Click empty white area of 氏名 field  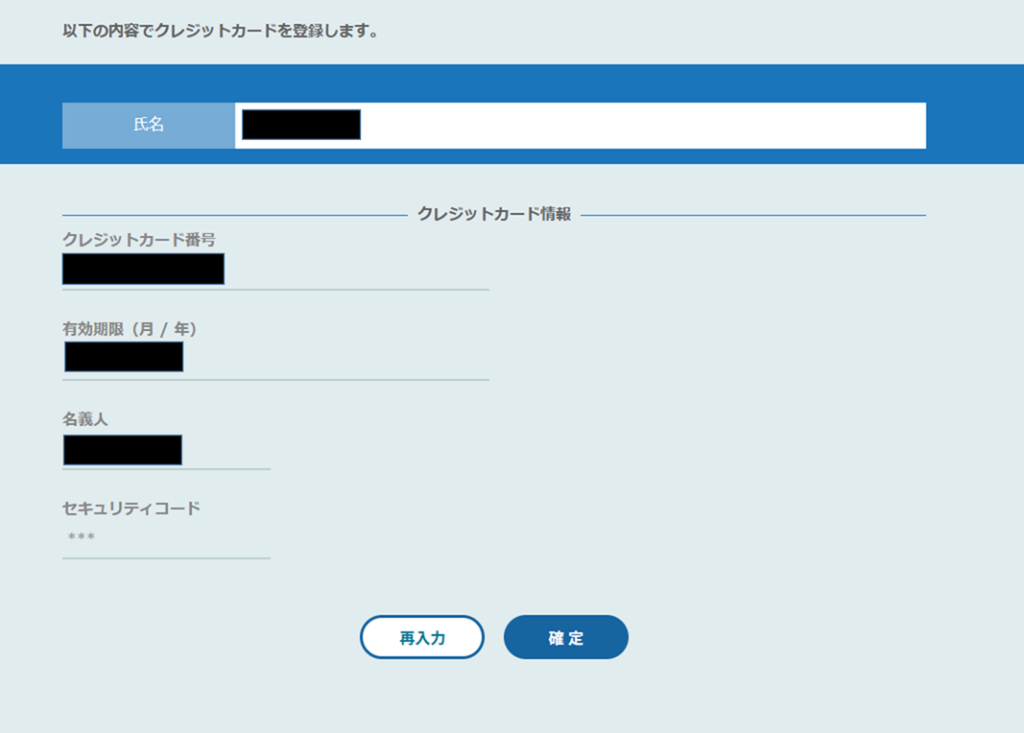coord(640,125)
